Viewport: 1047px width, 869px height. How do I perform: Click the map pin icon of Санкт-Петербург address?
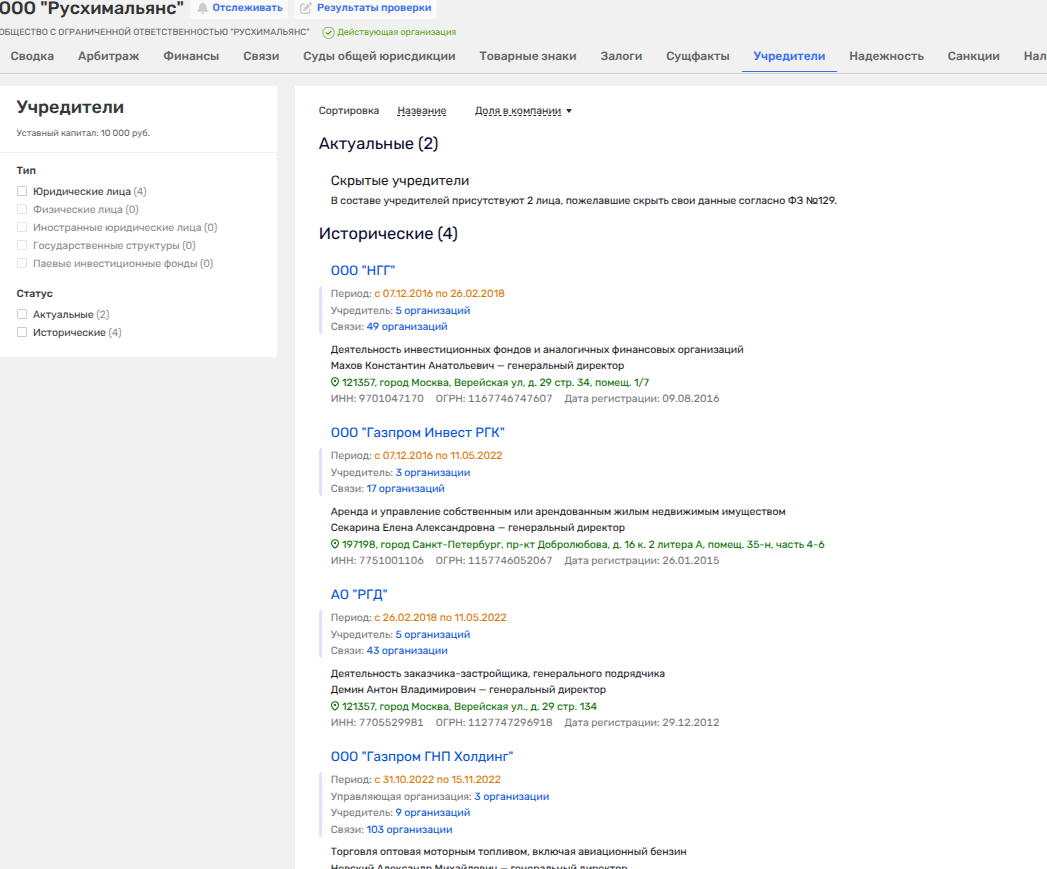[x=335, y=544]
